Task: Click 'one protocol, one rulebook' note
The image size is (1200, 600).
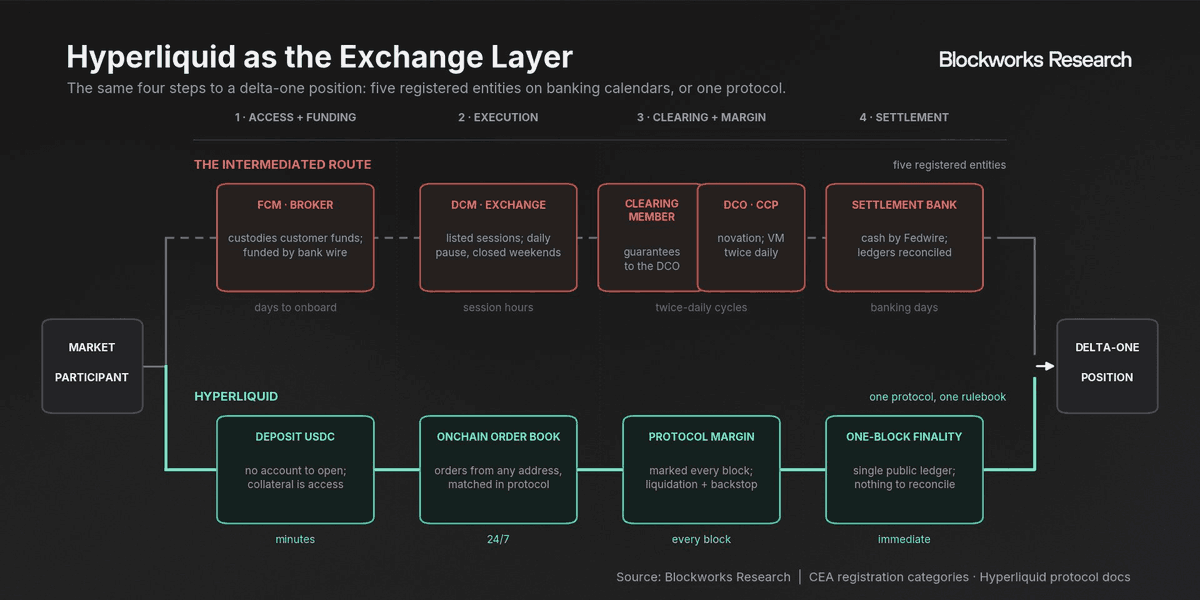Action: (937, 397)
